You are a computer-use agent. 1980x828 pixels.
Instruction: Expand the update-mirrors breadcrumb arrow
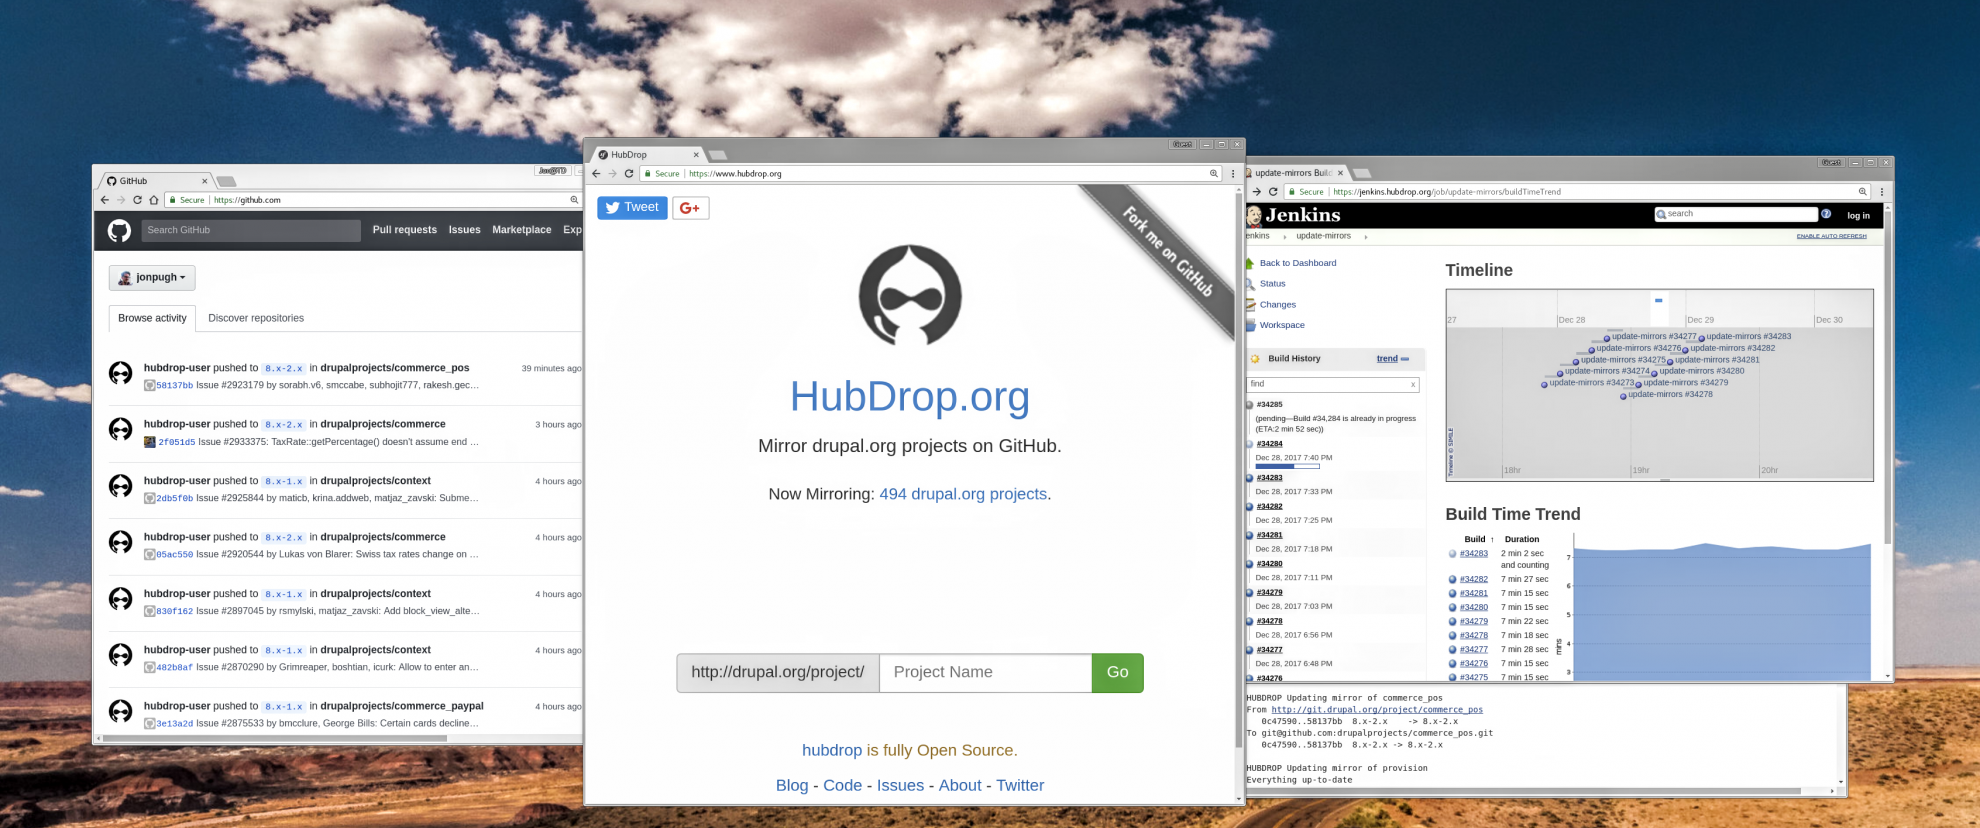pos(1365,237)
